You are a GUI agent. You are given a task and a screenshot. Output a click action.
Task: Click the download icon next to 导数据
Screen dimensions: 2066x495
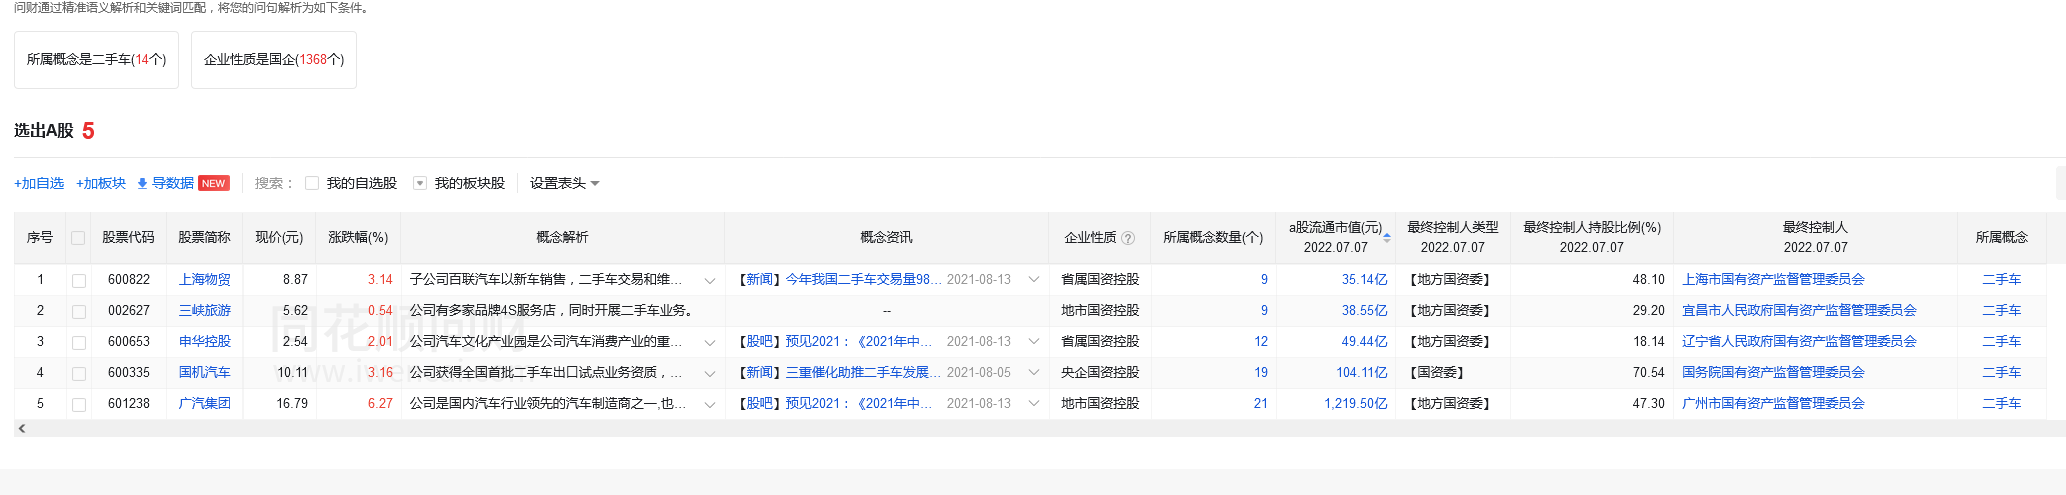(142, 184)
